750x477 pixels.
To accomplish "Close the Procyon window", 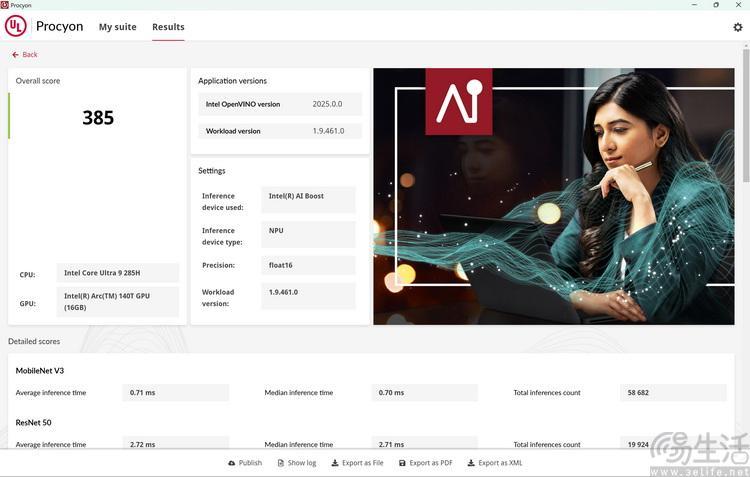I will [x=738, y=5].
